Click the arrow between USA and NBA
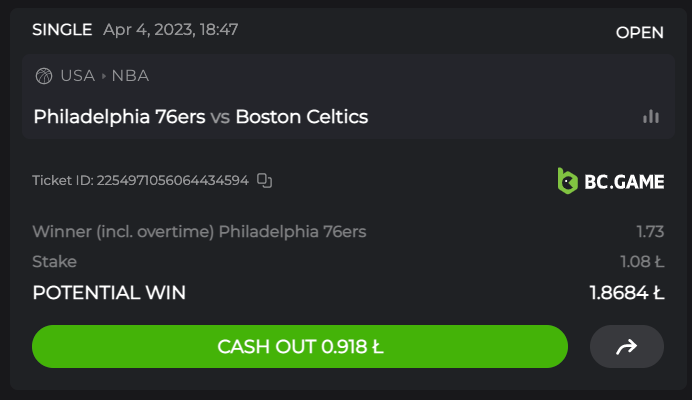The image size is (692, 400). pyautogui.click(x=103, y=76)
